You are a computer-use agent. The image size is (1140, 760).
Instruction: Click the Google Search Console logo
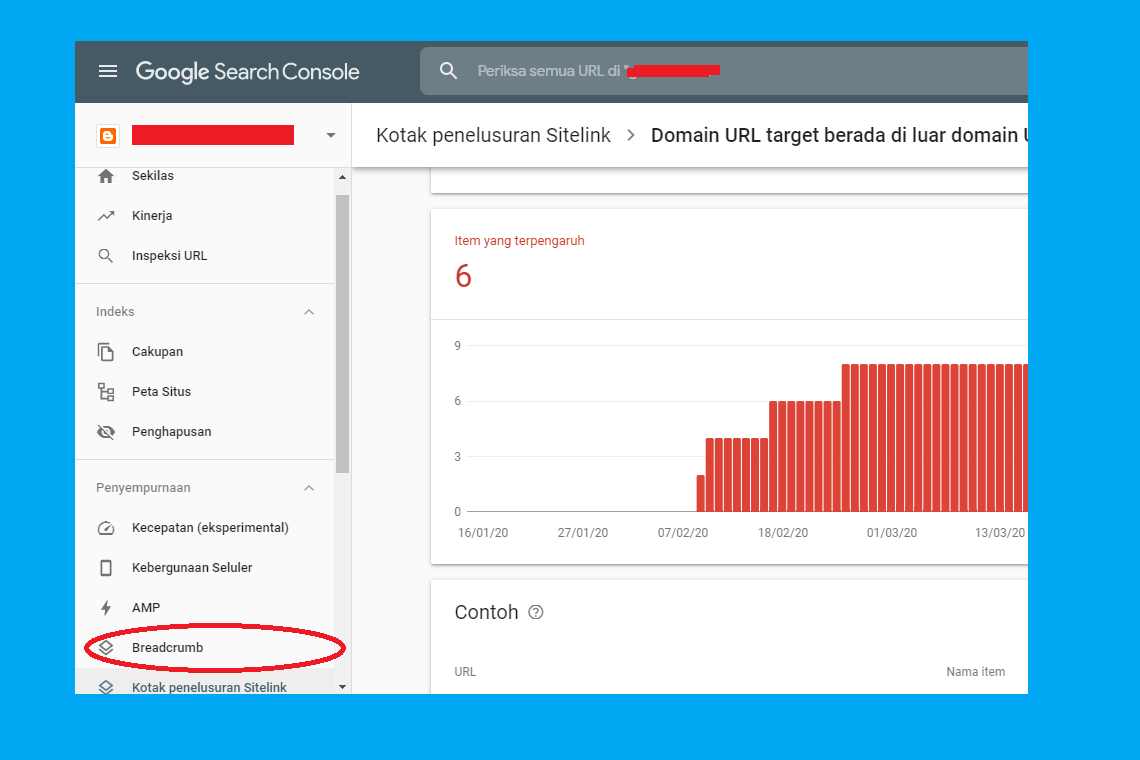[x=247, y=71]
